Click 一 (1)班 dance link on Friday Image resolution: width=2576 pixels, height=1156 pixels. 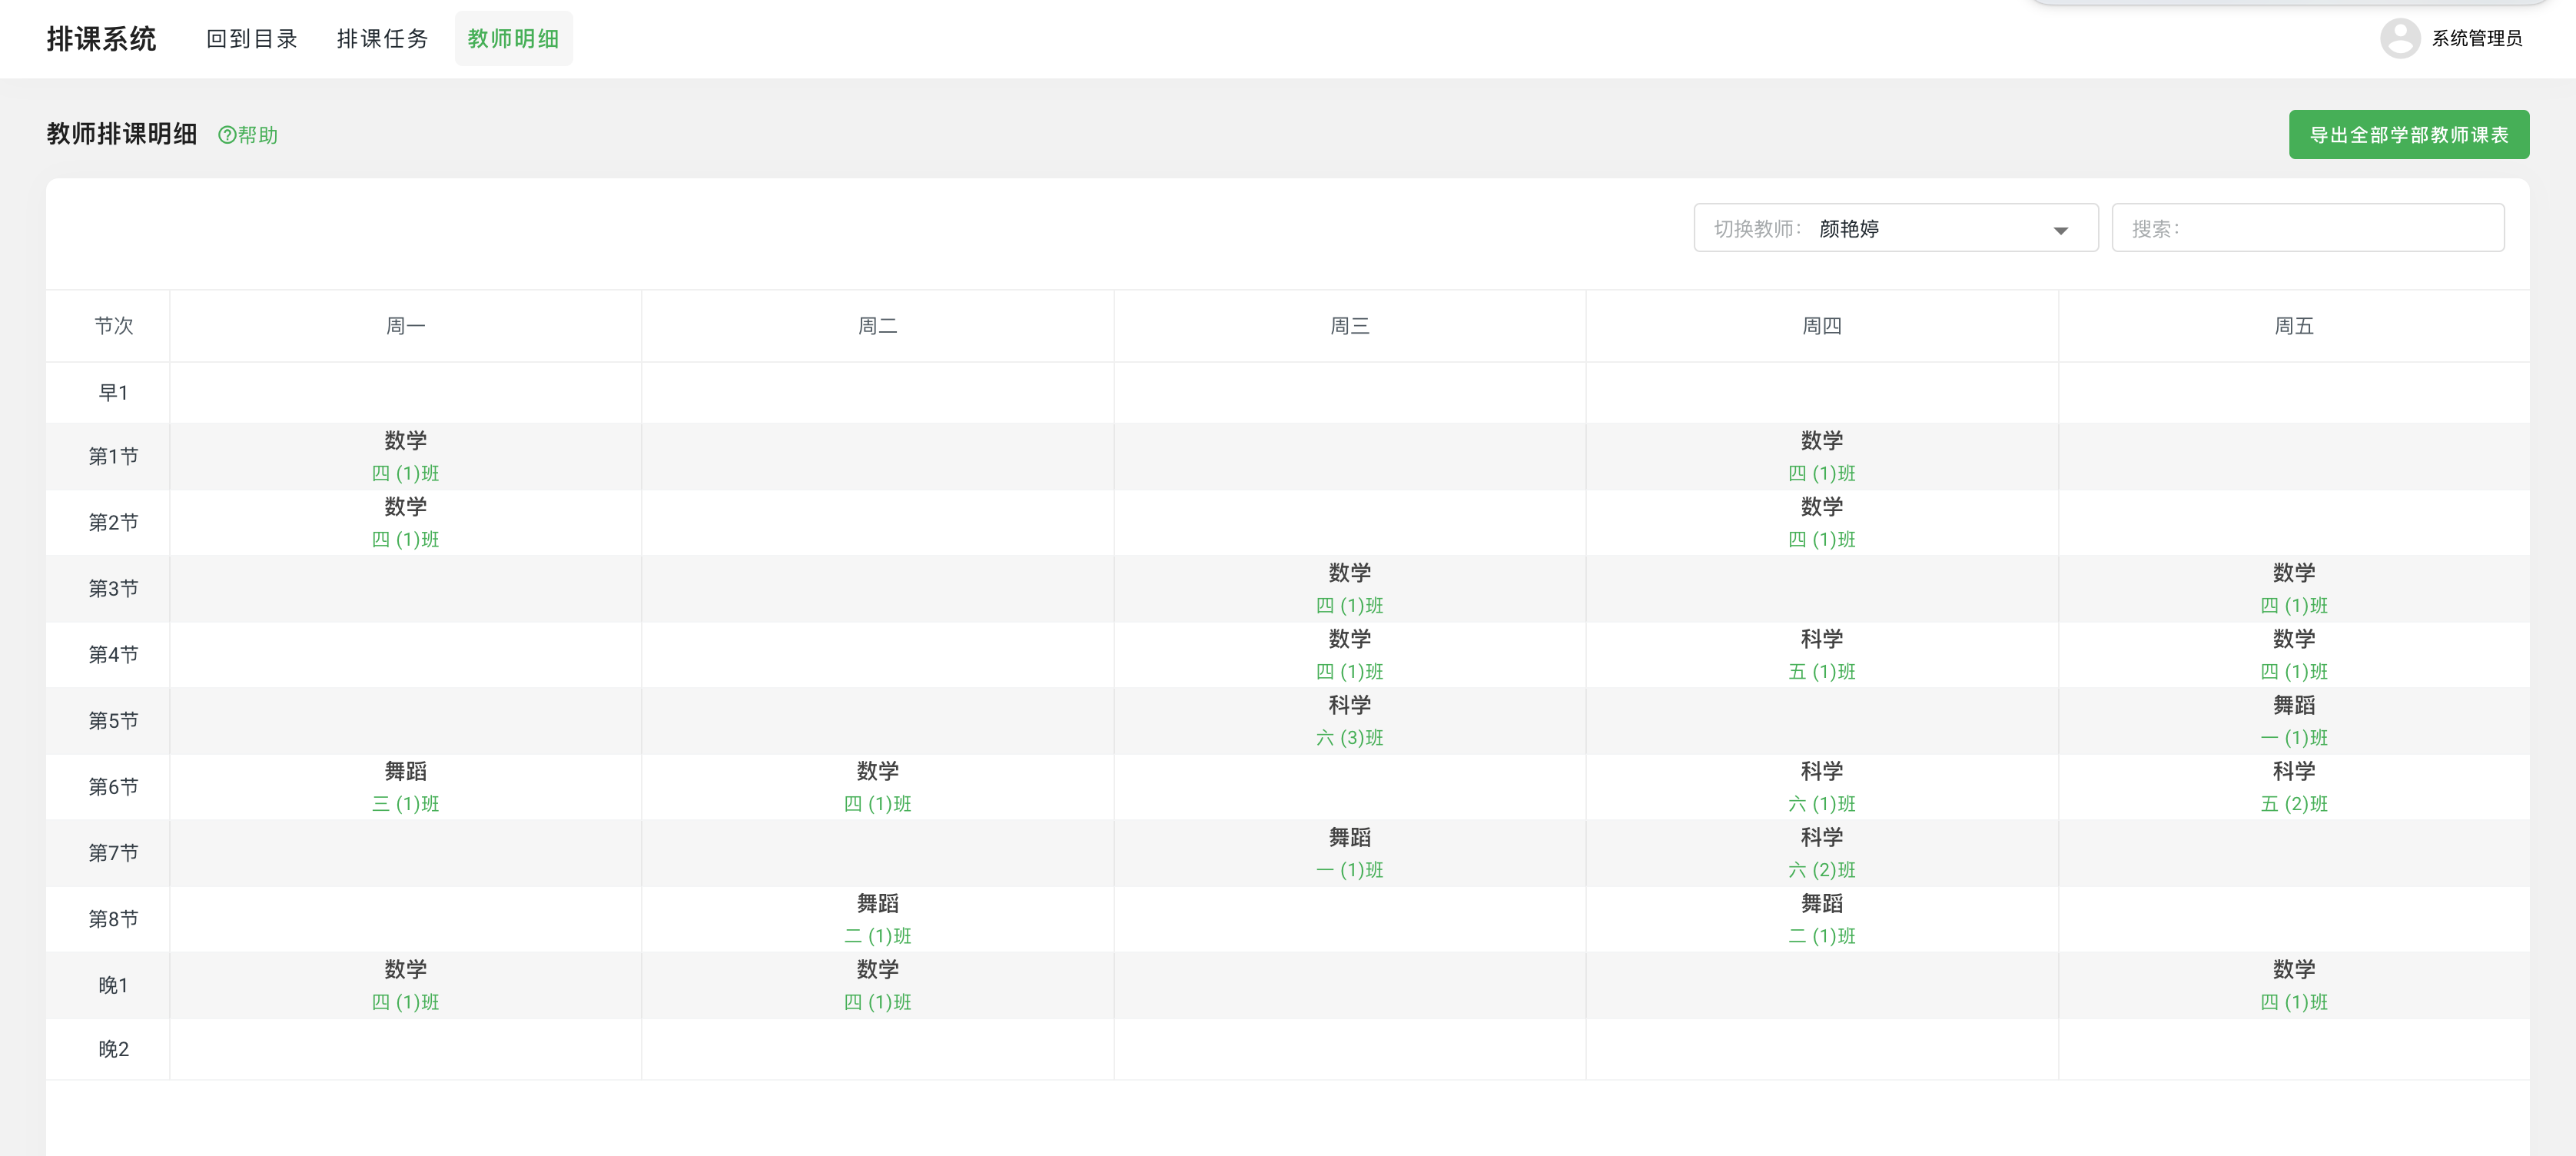click(2293, 738)
